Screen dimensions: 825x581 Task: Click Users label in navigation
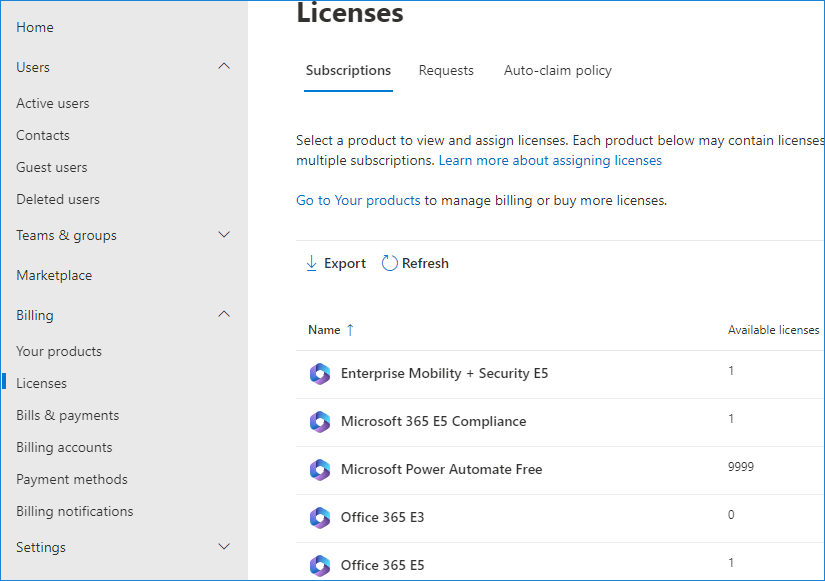(33, 67)
